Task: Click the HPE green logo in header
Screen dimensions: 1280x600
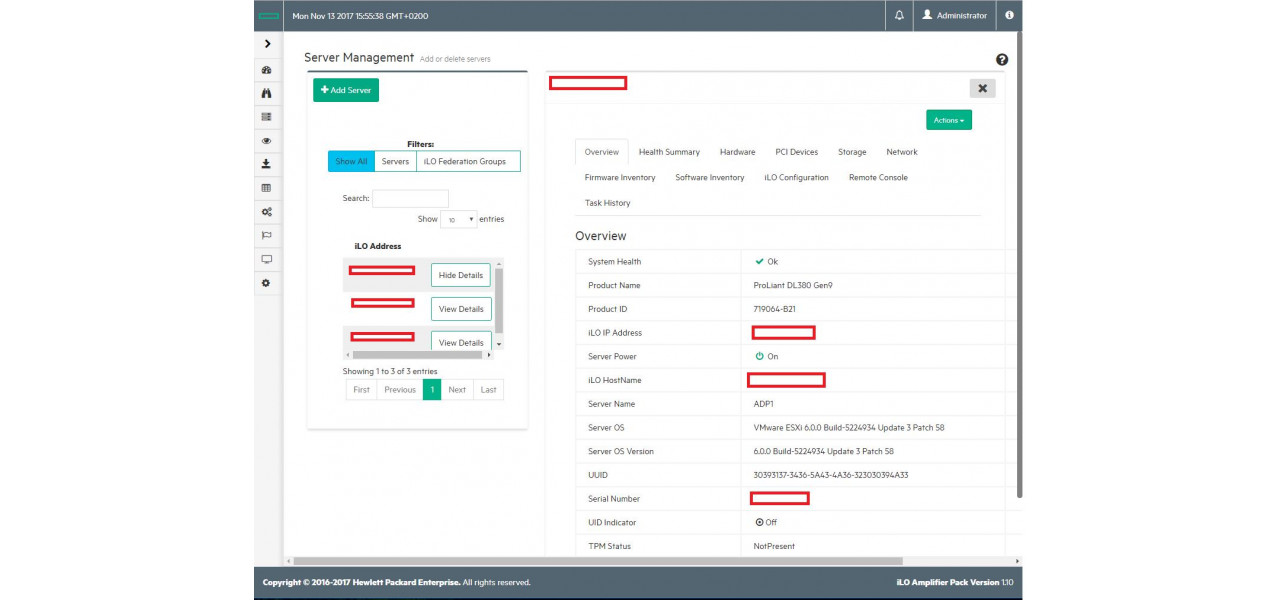Action: 269,16
